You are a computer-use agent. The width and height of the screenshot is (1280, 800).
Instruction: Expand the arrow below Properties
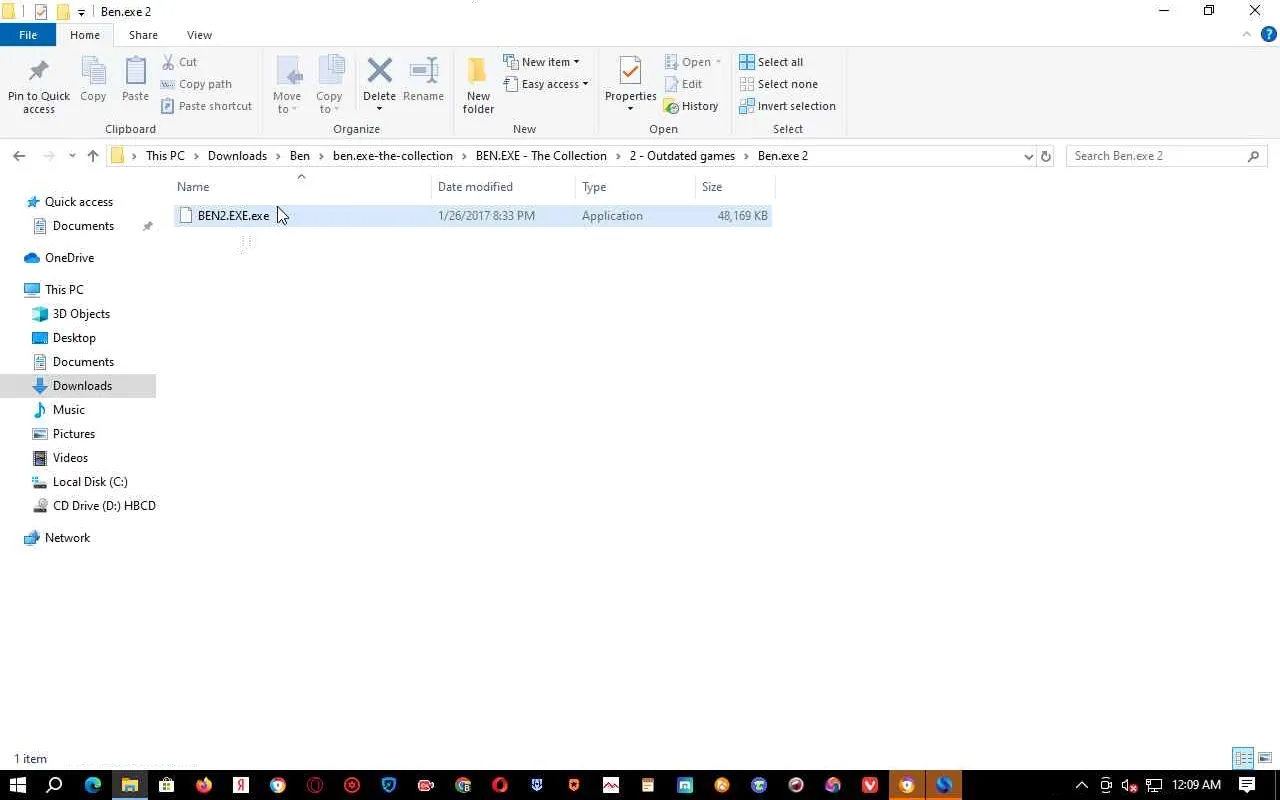pyautogui.click(x=630, y=109)
